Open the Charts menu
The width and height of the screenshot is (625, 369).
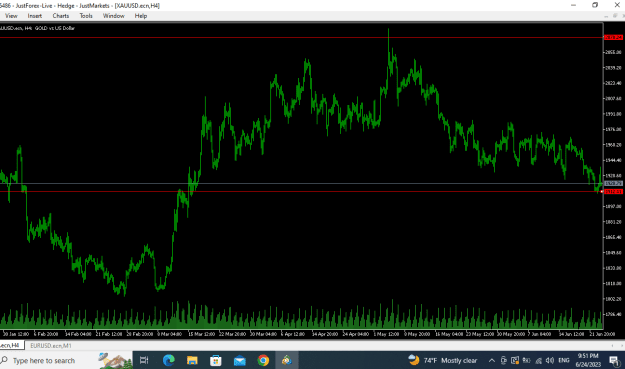click(x=61, y=16)
